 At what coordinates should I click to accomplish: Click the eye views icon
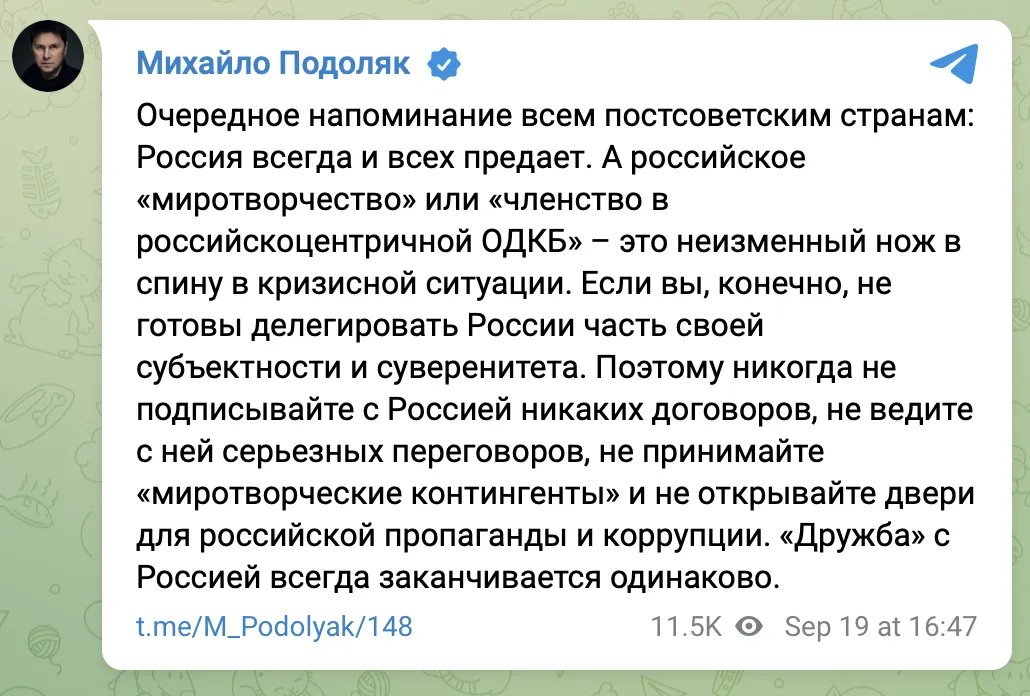coord(749,626)
